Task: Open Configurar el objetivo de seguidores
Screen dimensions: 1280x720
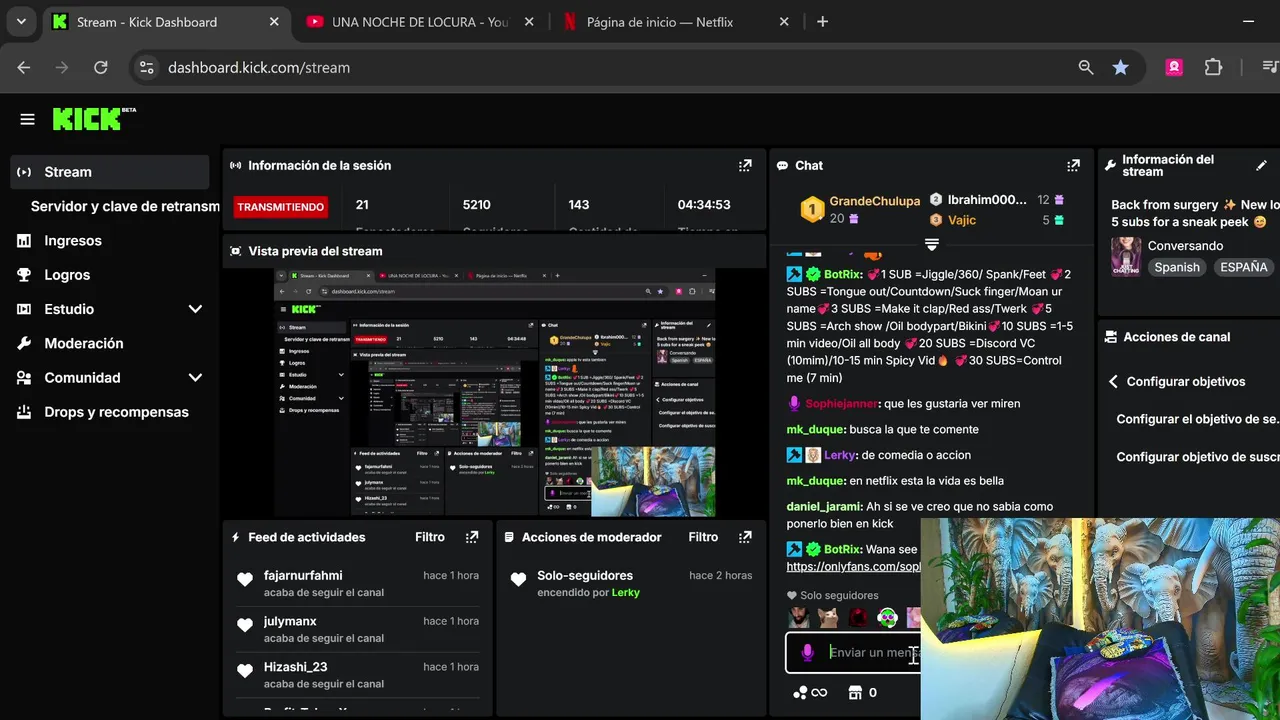Action: (x=1197, y=420)
